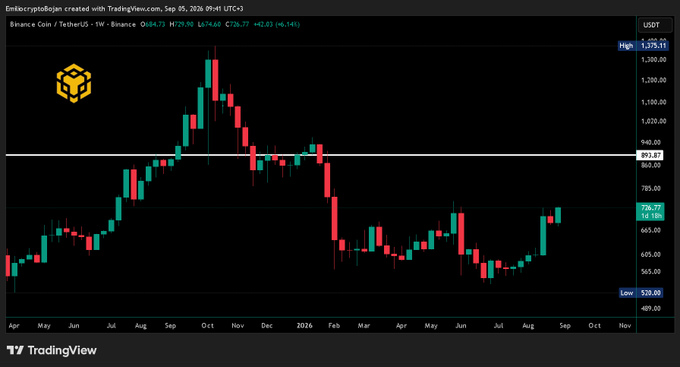
Task: Click the 1,100.00 price axis label
Action: click(x=653, y=102)
